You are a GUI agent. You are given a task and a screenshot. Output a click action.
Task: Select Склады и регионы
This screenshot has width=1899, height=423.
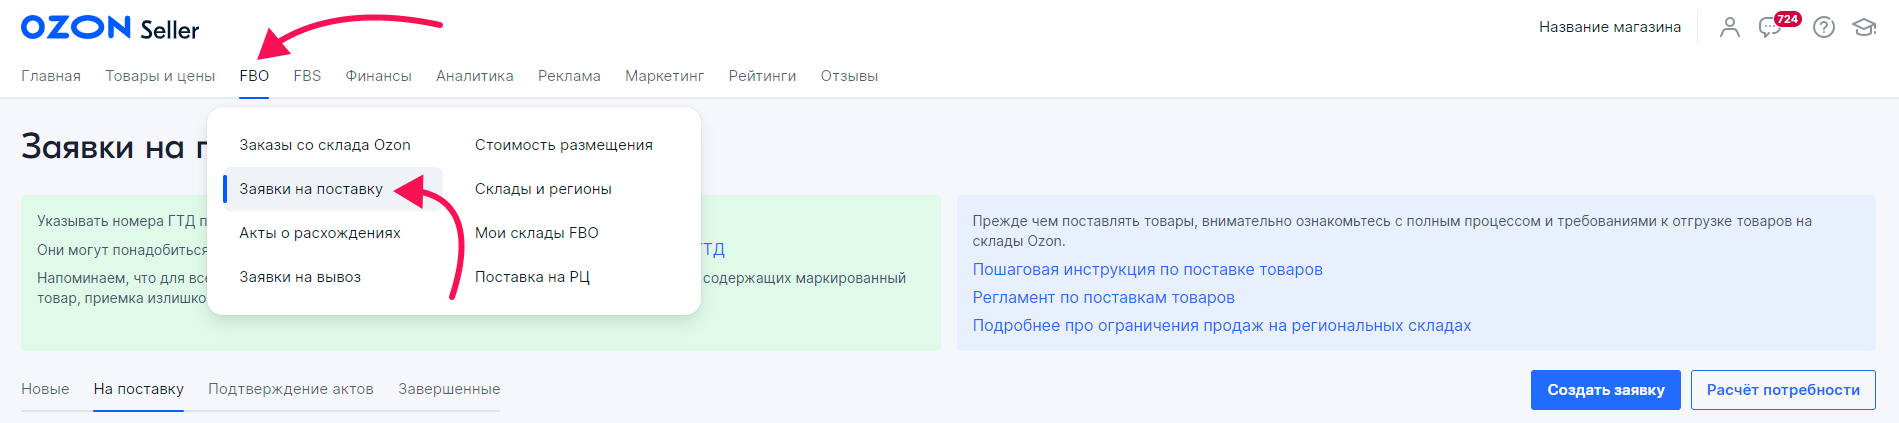[543, 189]
